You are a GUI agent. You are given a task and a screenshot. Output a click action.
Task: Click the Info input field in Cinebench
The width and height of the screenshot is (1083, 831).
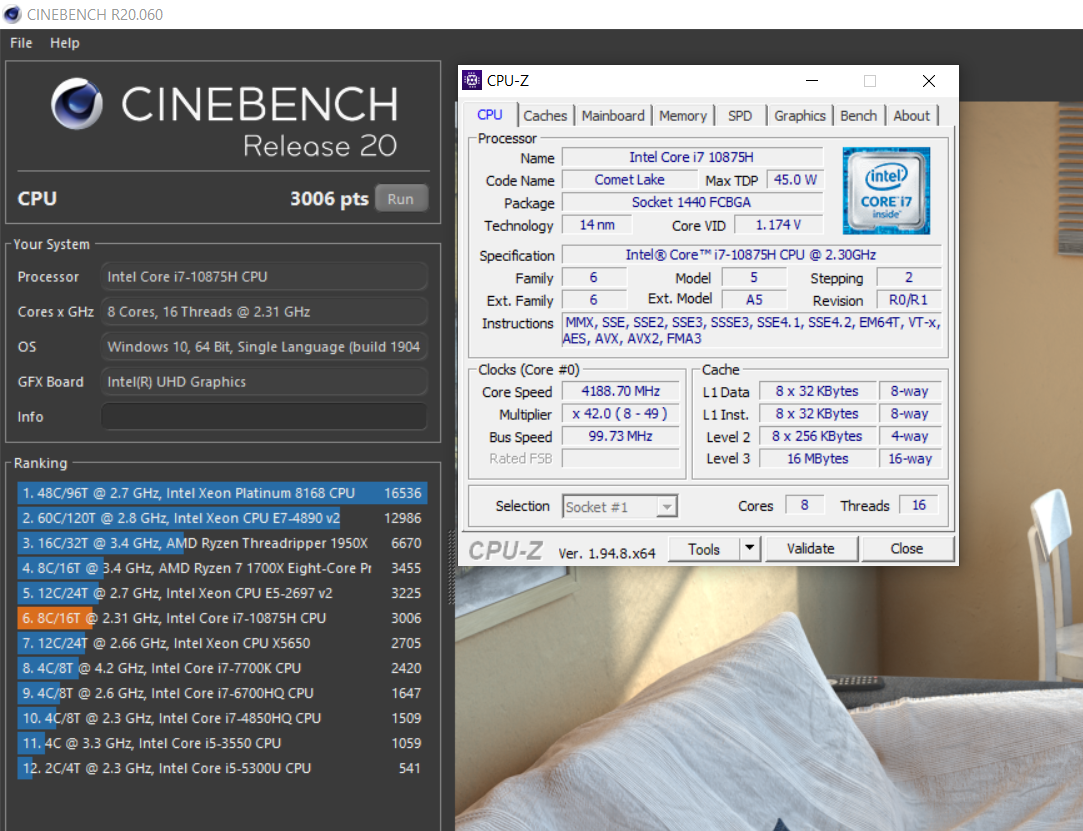tap(264, 417)
